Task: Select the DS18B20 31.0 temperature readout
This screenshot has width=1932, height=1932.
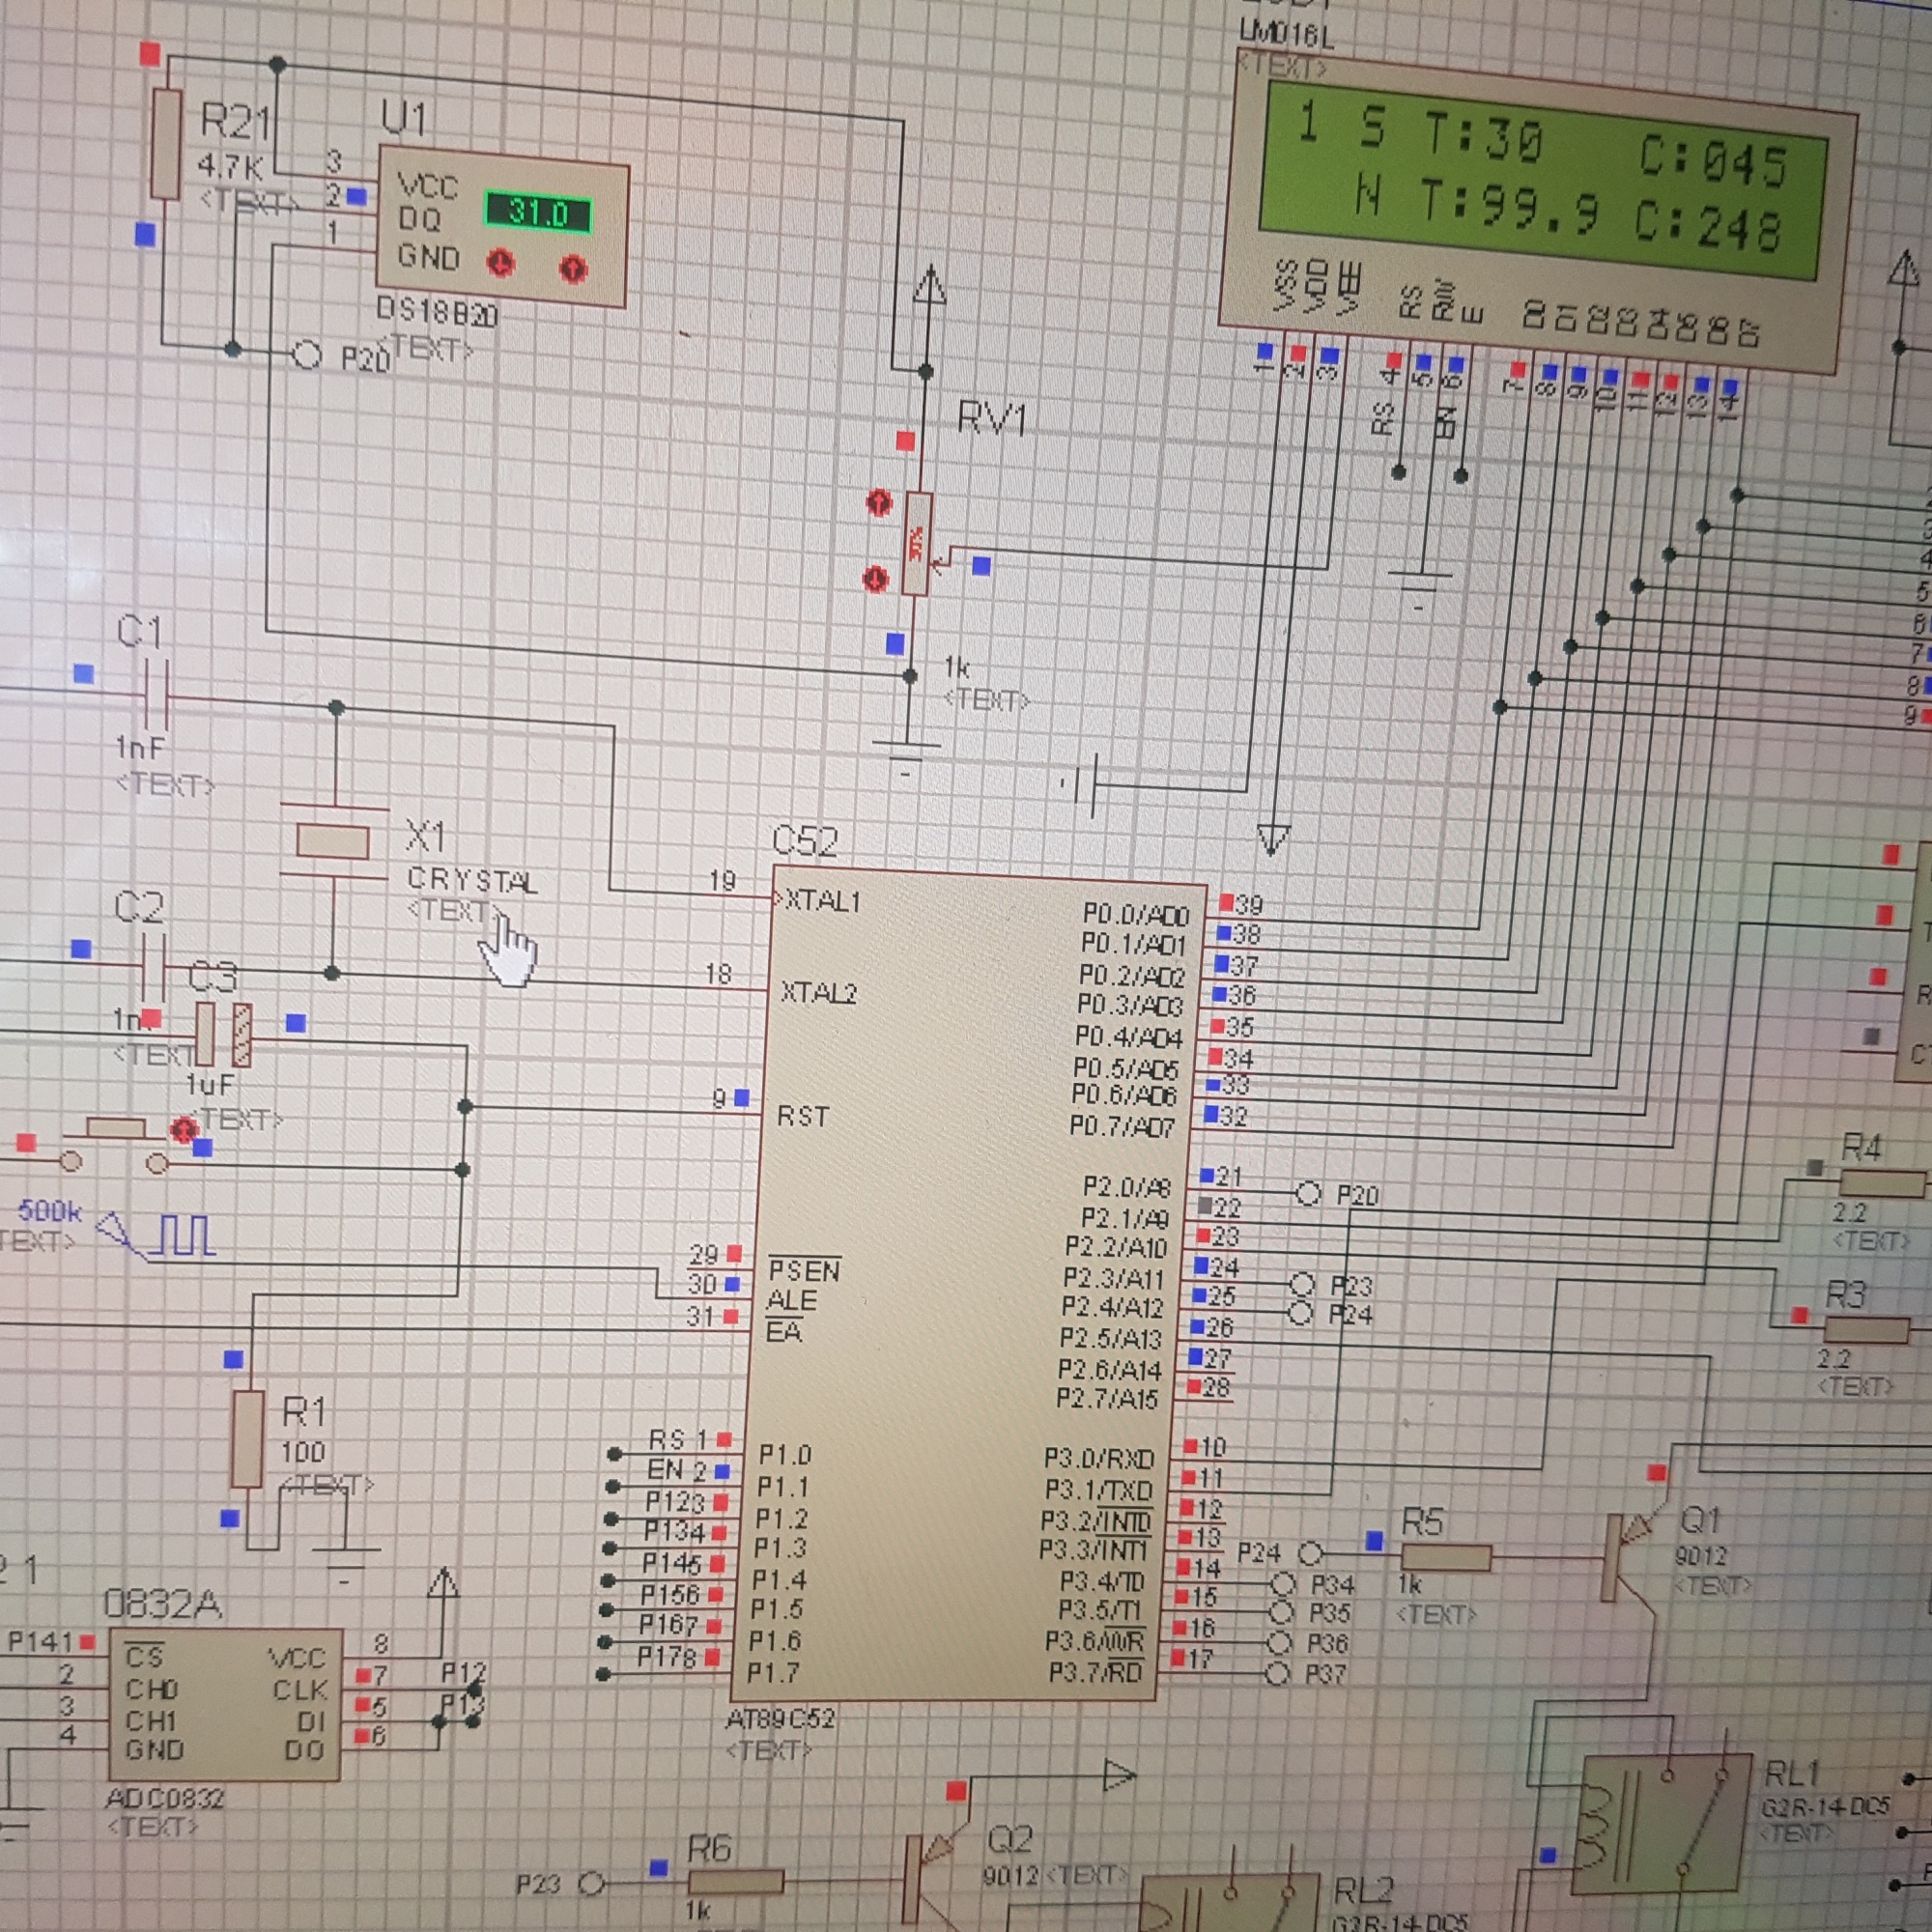Action: point(538,212)
